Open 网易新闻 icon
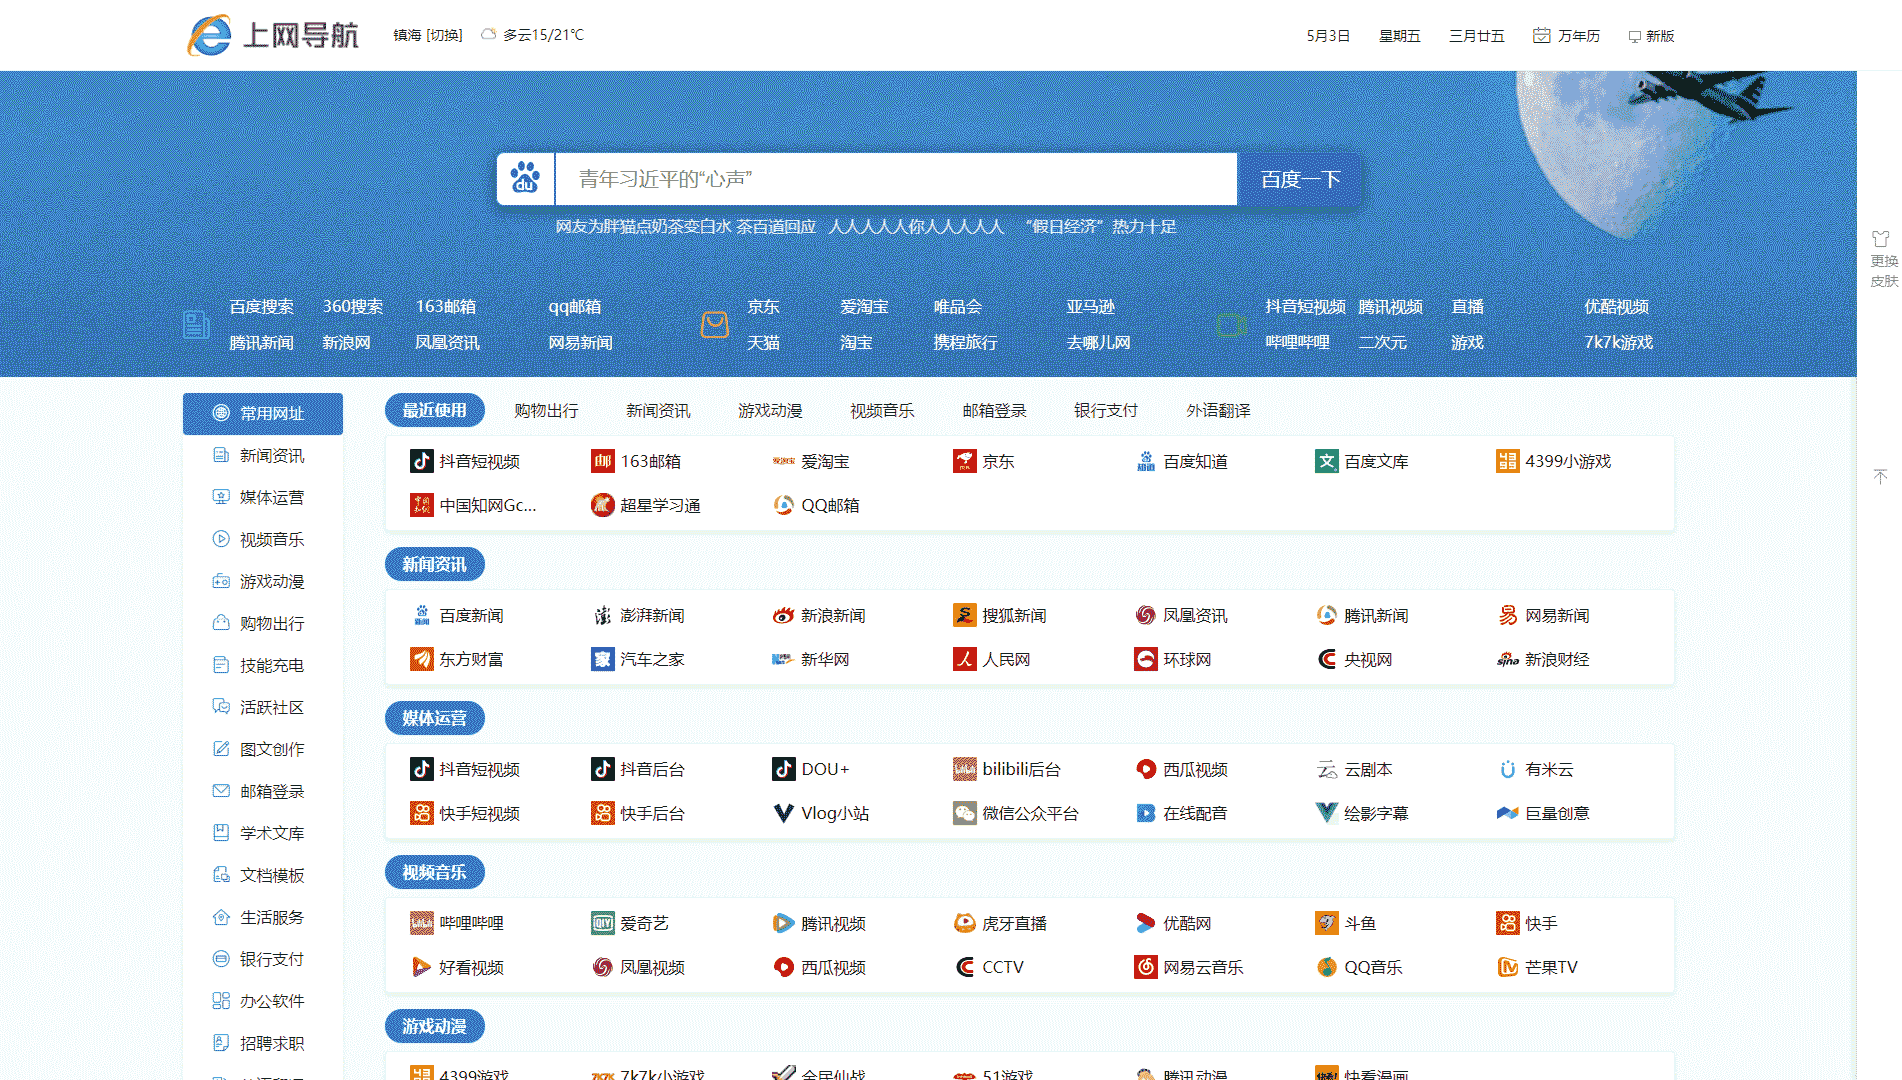Screen dimensions: 1902x1080 (1507, 615)
